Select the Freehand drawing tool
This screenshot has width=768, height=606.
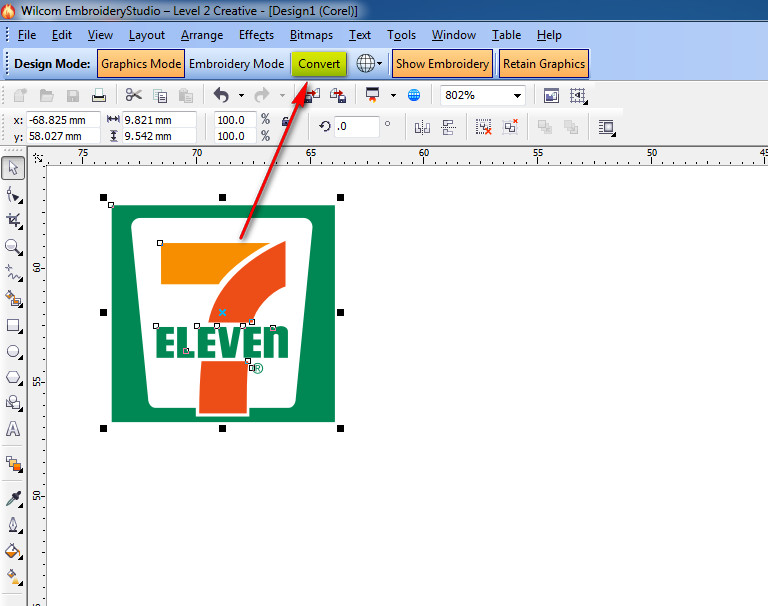coord(13,273)
